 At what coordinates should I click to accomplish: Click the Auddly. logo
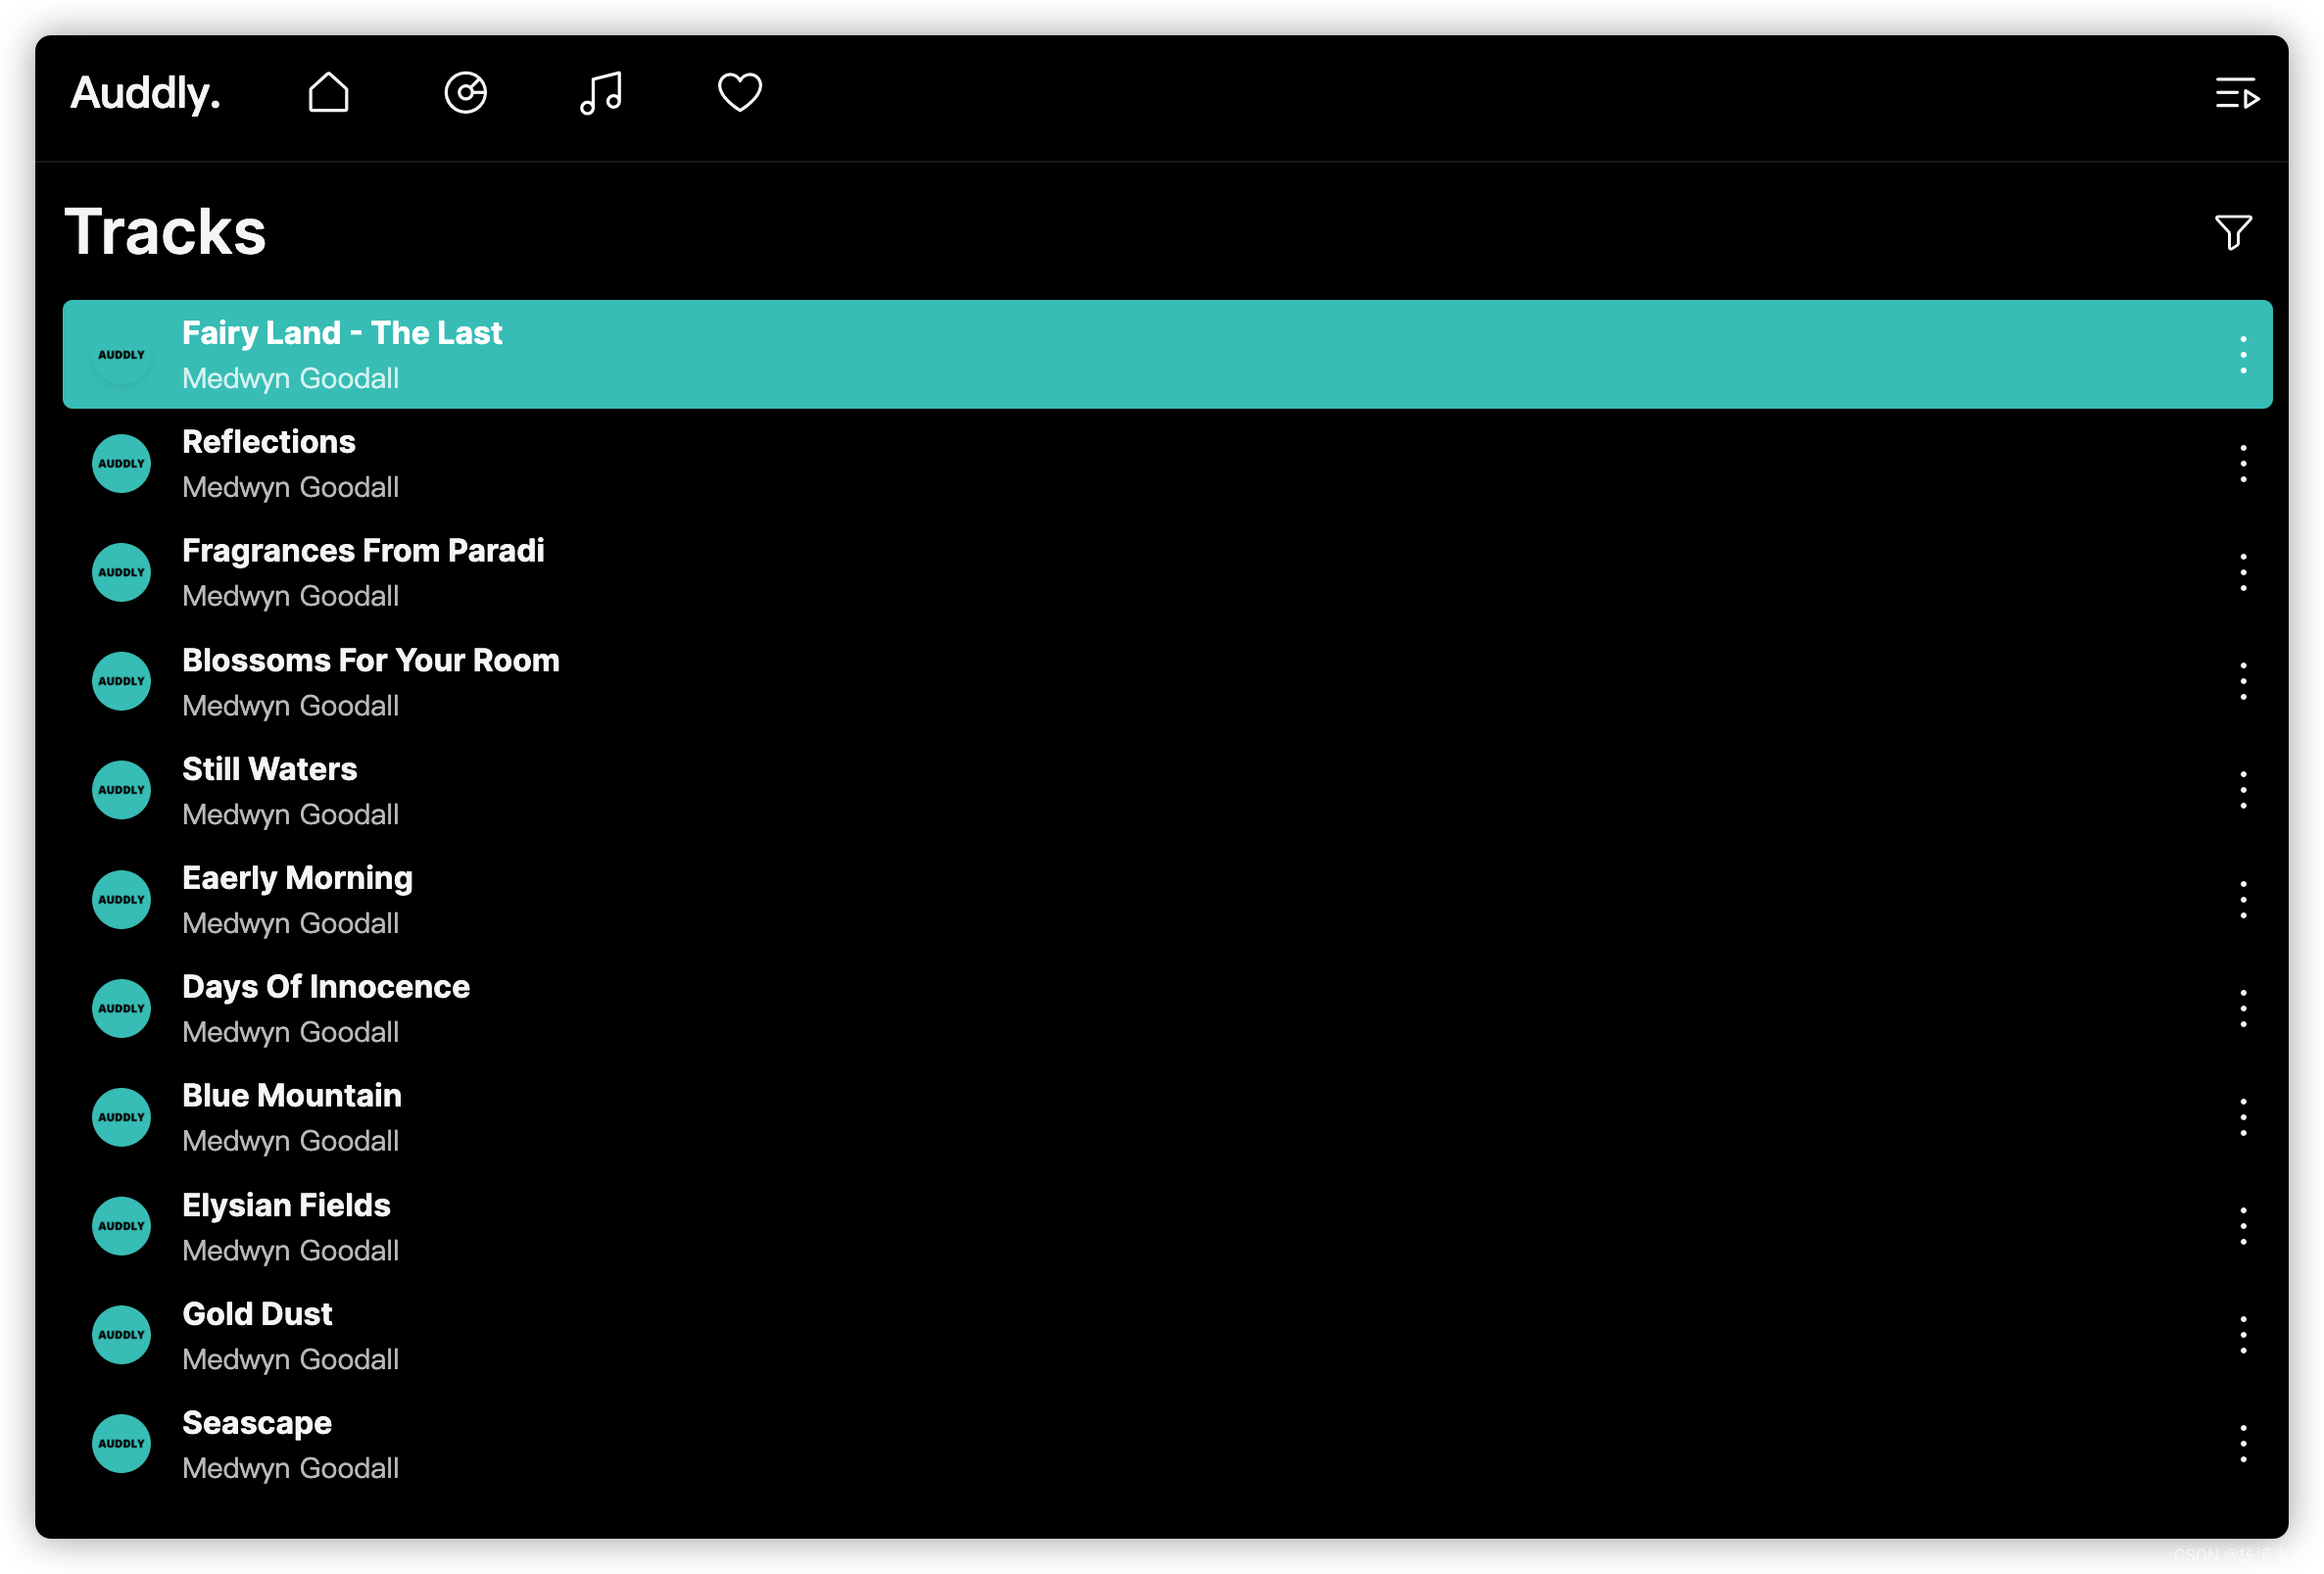coord(146,93)
